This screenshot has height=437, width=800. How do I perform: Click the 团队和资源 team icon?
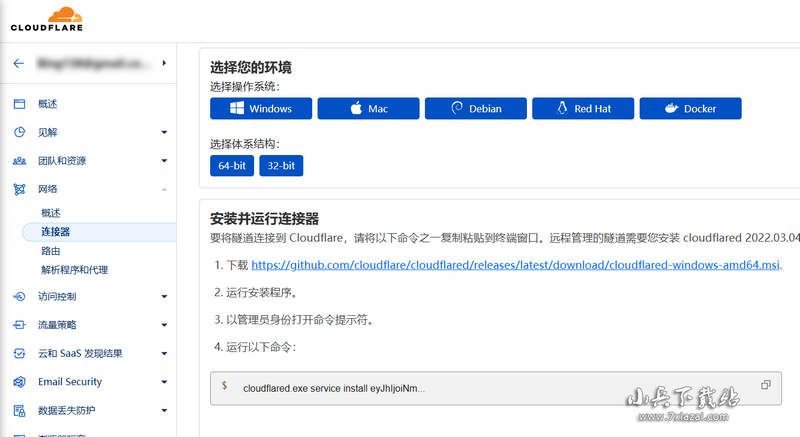(x=19, y=160)
